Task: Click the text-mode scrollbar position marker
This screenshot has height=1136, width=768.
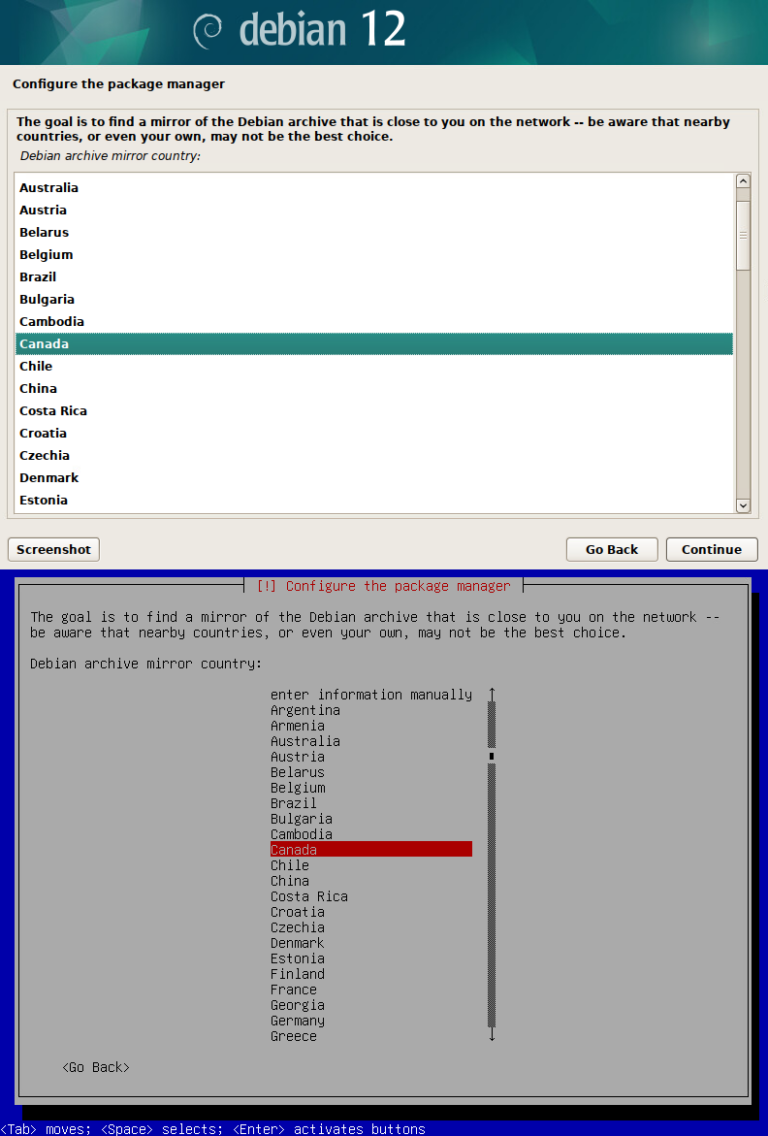Action: 491,756
